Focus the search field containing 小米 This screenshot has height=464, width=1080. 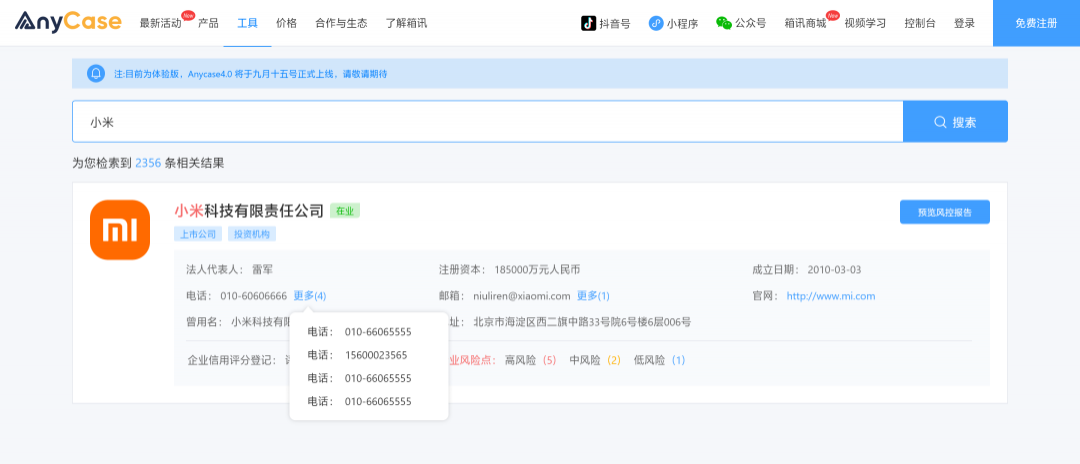pos(488,122)
